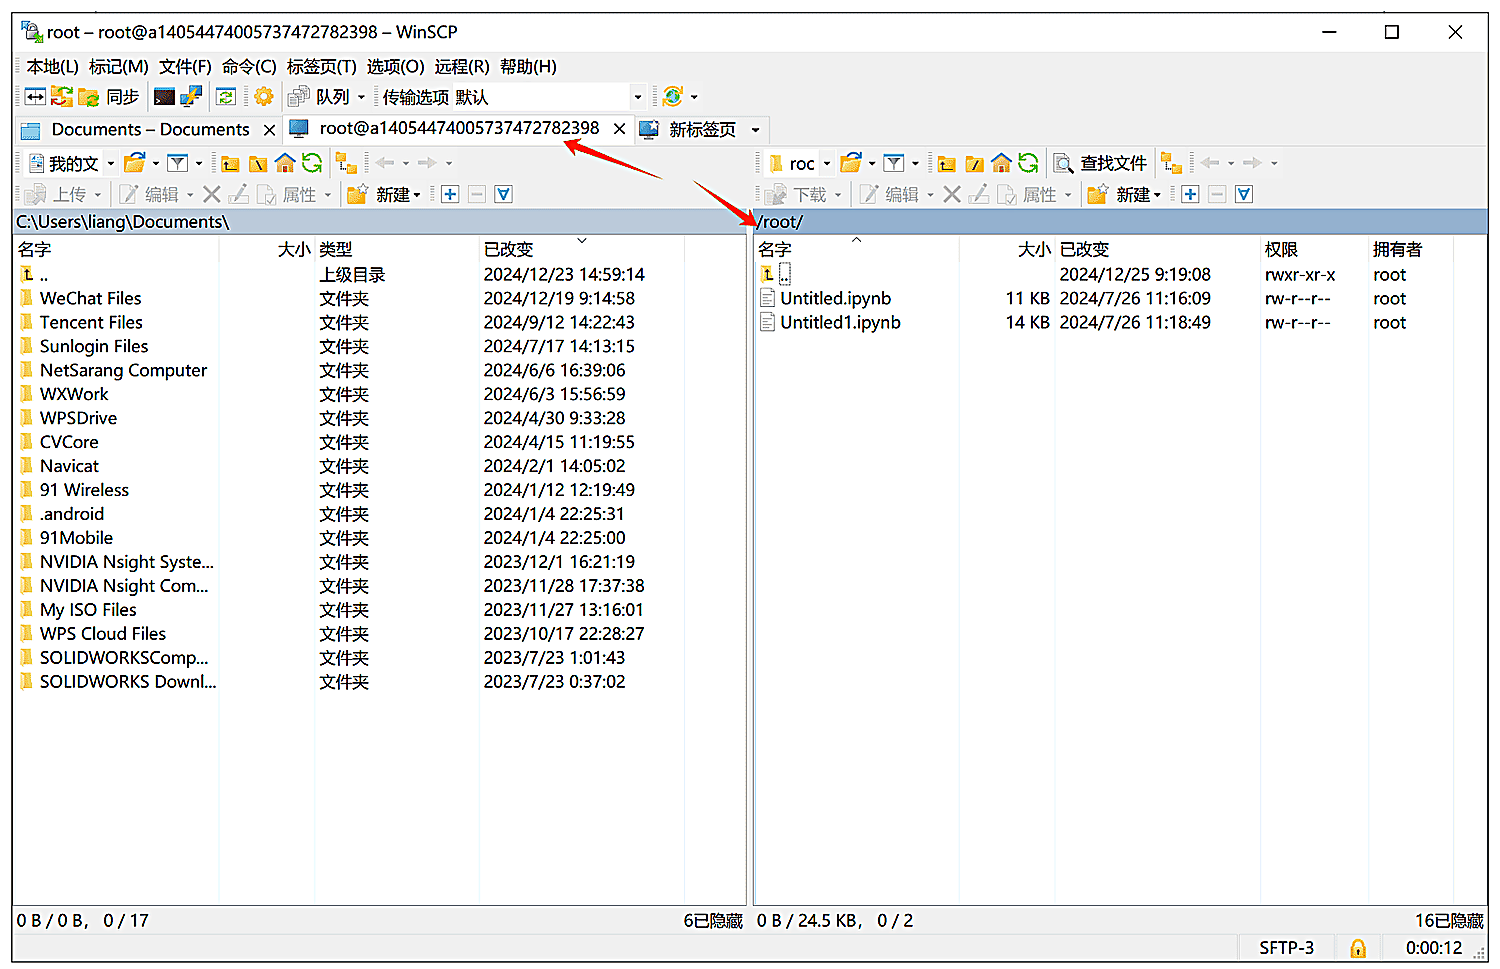Refresh the remote /root/ file list
Image resolution: width=1500 pixels, height=969 pixels.
click(1028, 163)
